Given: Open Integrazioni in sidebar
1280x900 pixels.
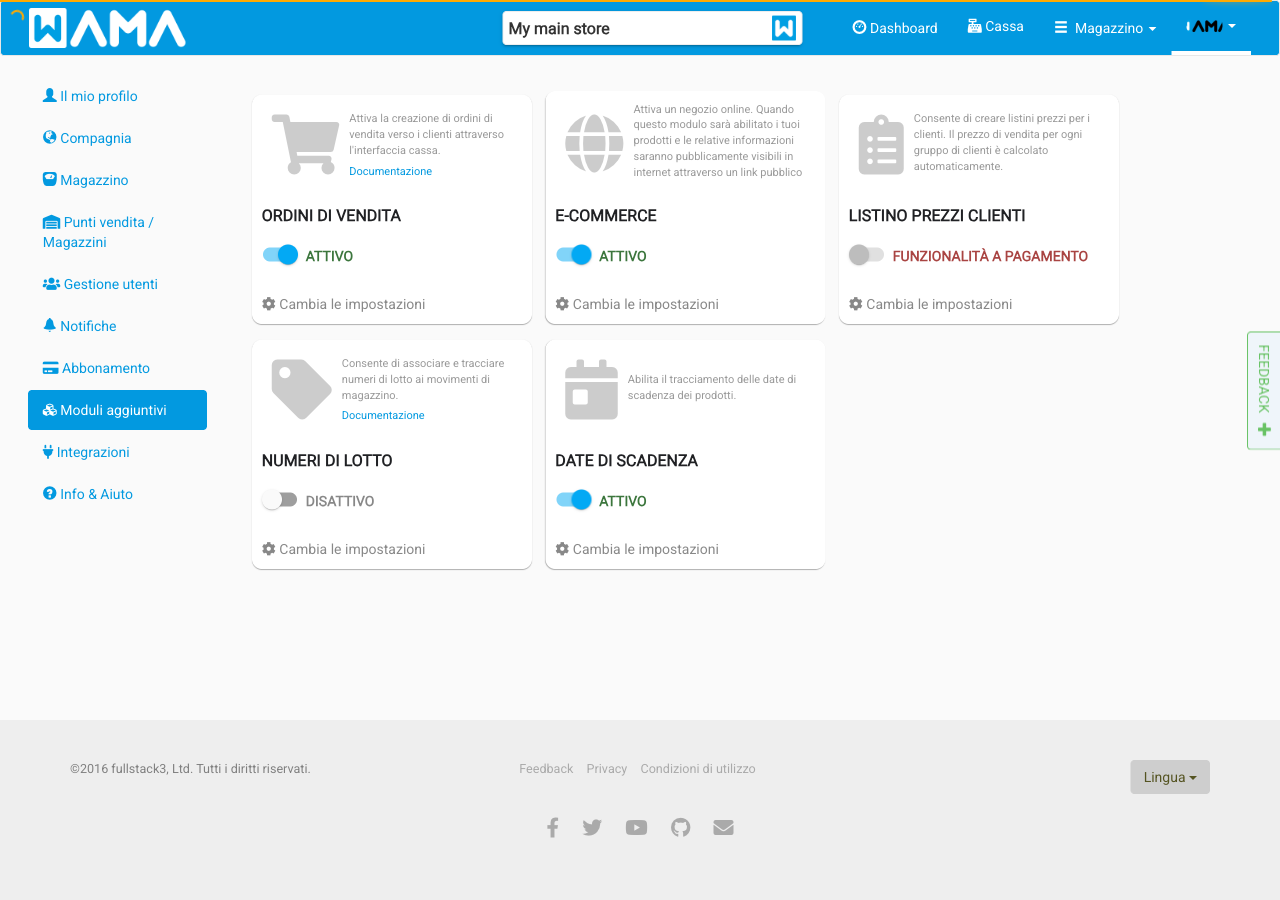Looking at the screenshot, I should 117,452.
